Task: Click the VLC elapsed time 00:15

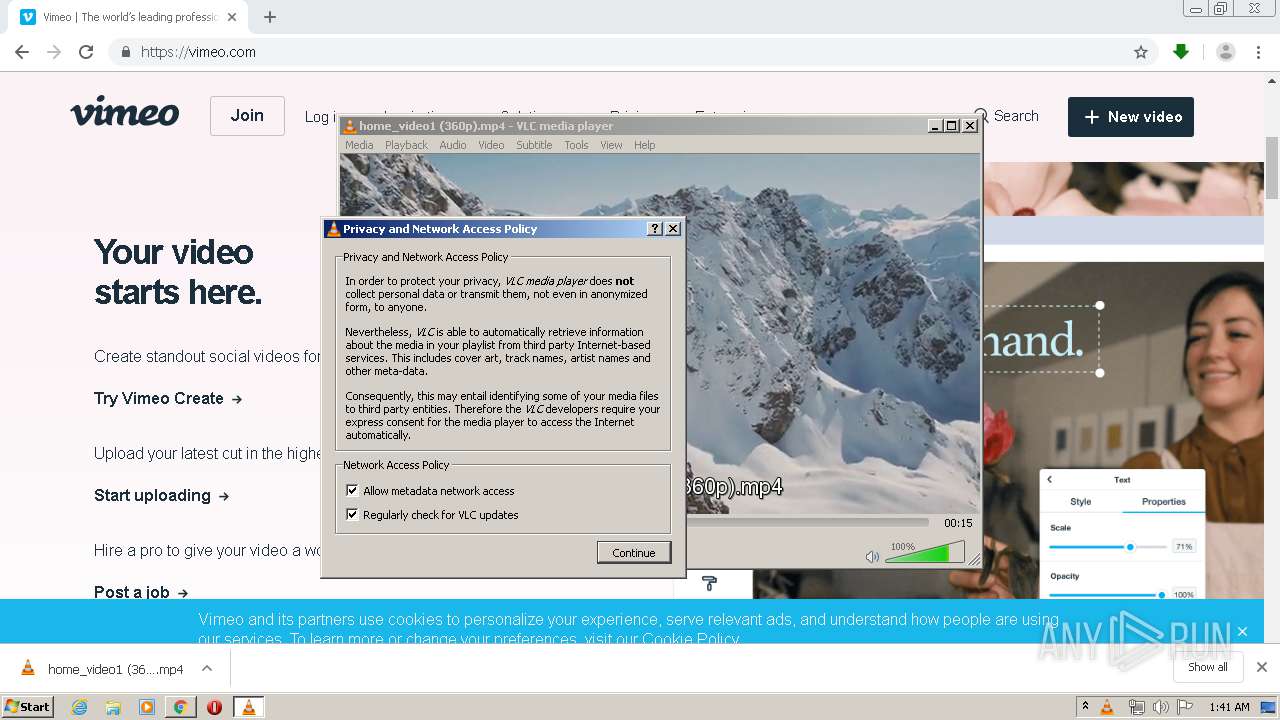Action: coord(958,523)
